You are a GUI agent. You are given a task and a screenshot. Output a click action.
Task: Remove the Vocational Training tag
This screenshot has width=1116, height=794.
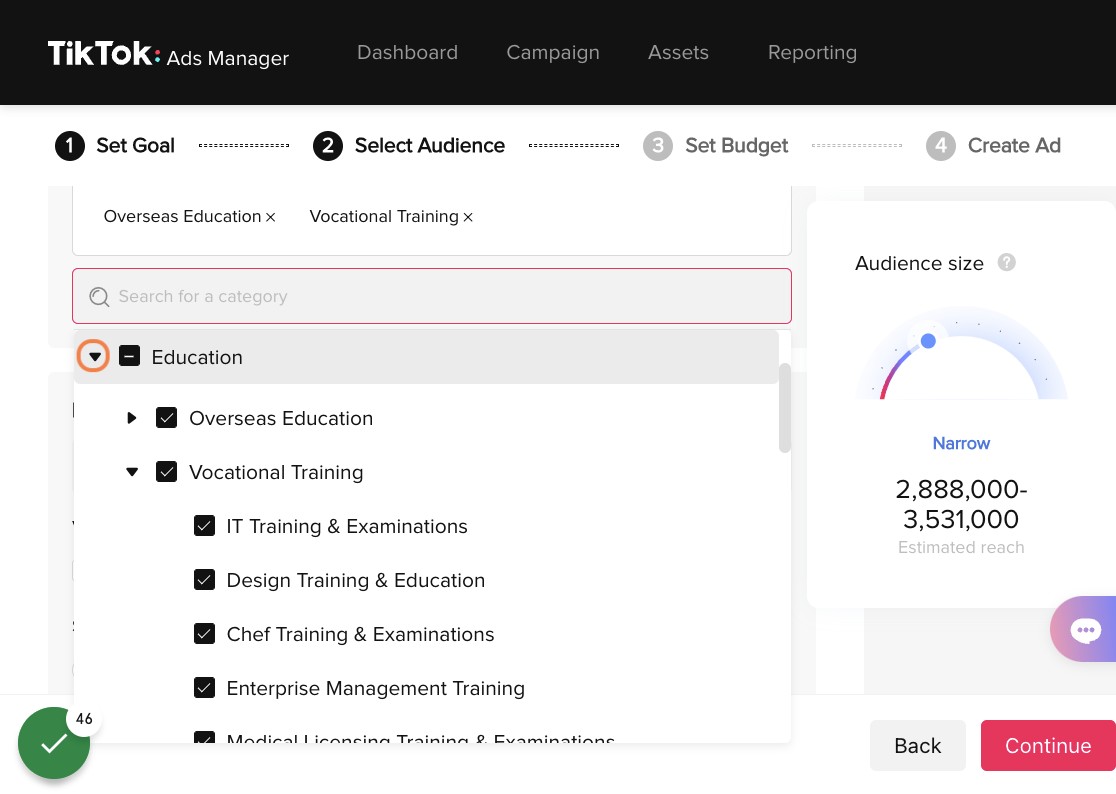coord(468,217)
